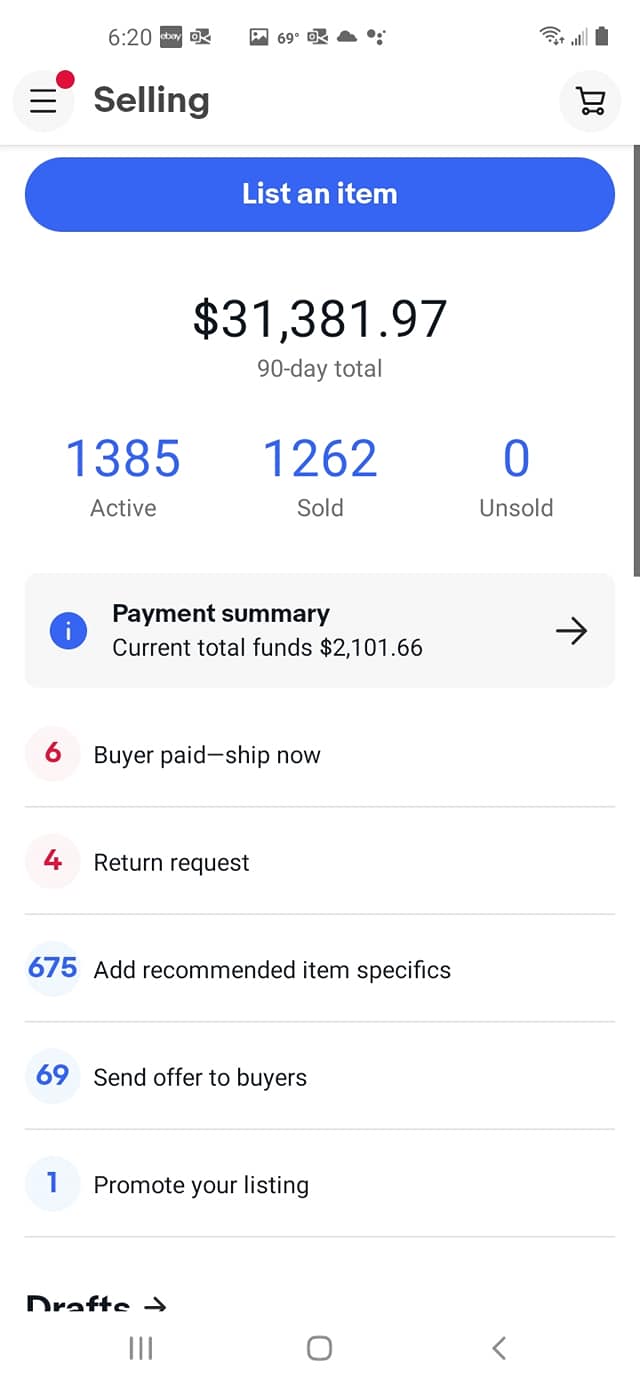Tap the Android home button
The image size is (640, 1386).
[x=319, y=1348]
